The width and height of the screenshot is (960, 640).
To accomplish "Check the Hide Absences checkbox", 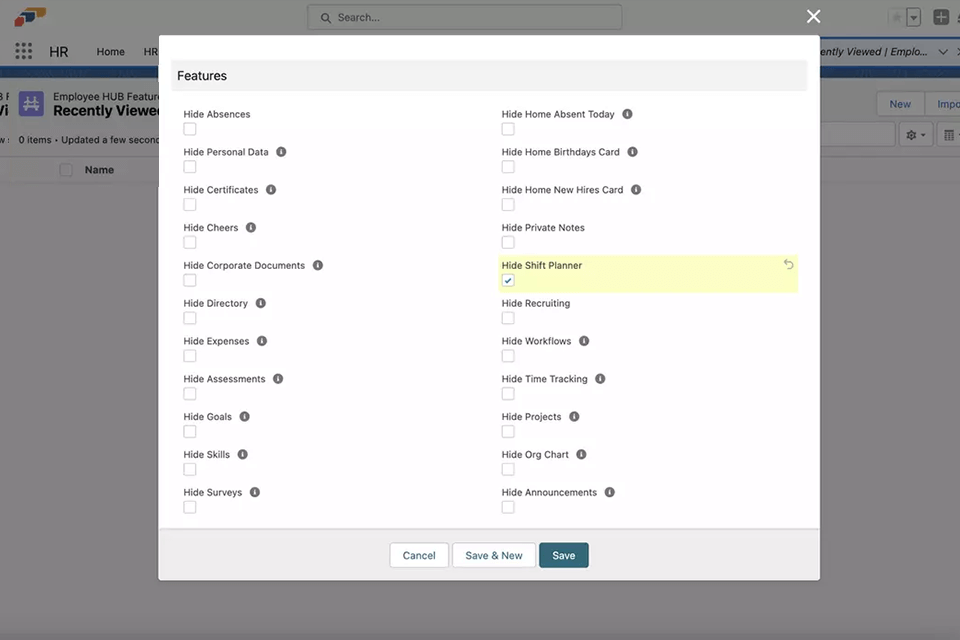I will click(x=190, y=129).
